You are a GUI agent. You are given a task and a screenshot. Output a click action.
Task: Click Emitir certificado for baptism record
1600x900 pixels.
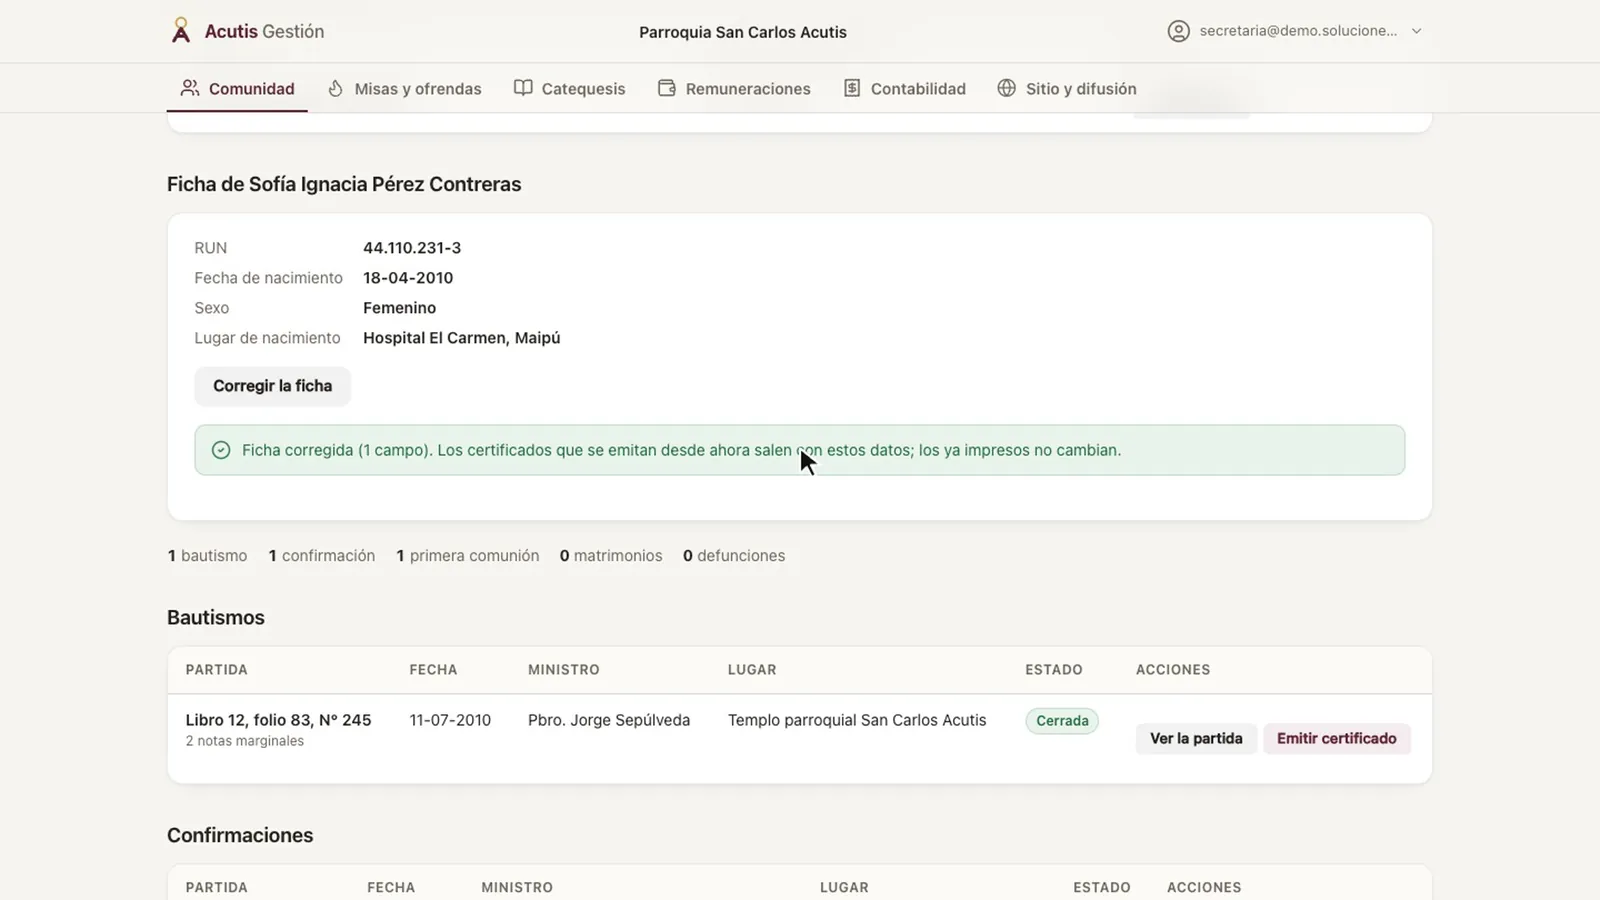[x=1337, y=738]
